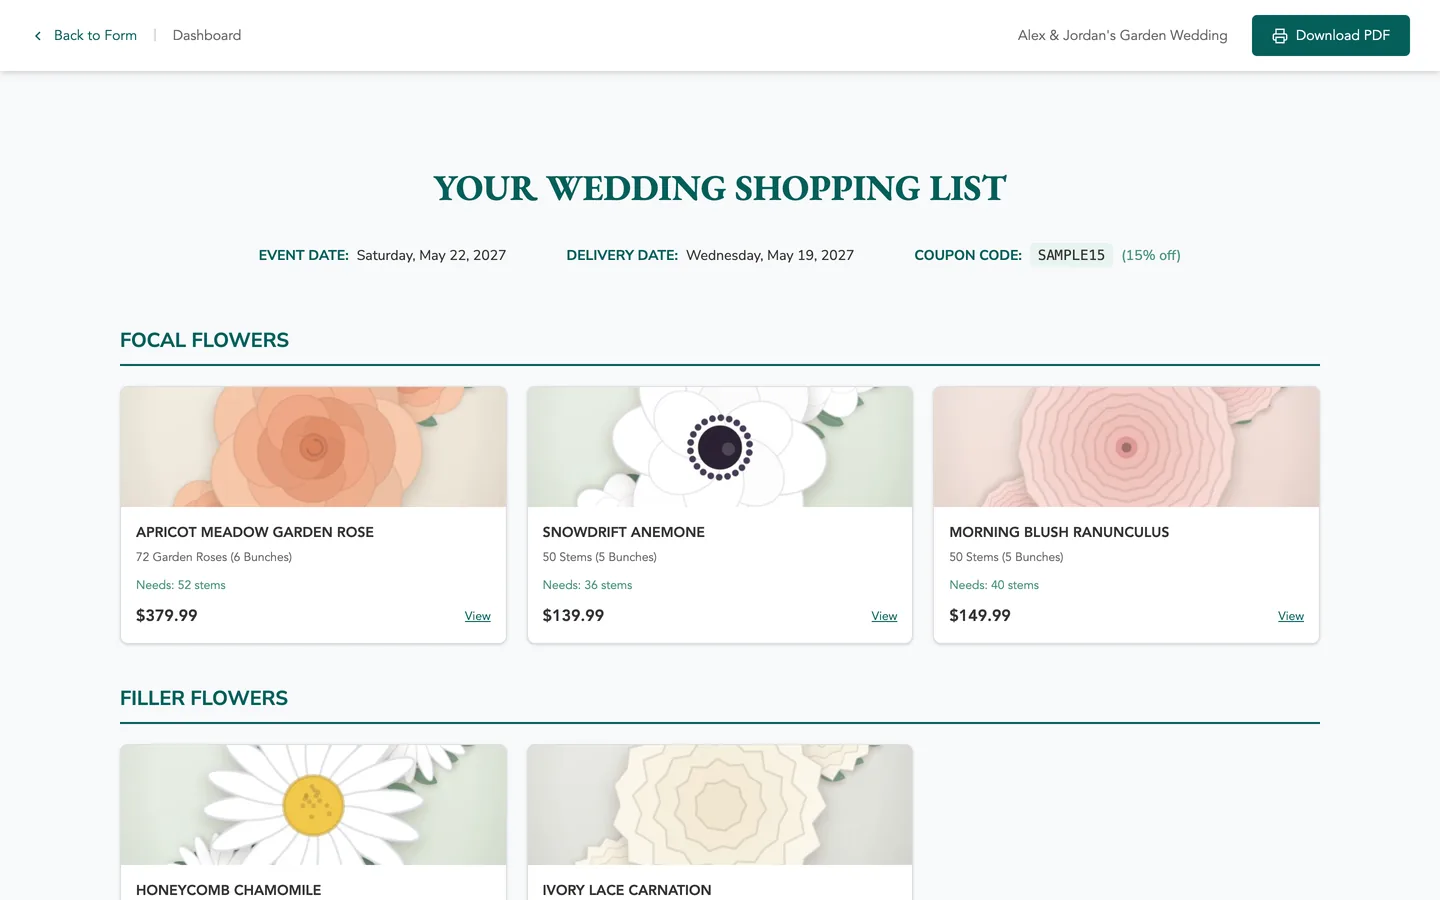Click Alex & Jordan's Garden Wedding title
Image resolution: width=1440 pixels, height=900 pixels.
tap(1122, 35)
